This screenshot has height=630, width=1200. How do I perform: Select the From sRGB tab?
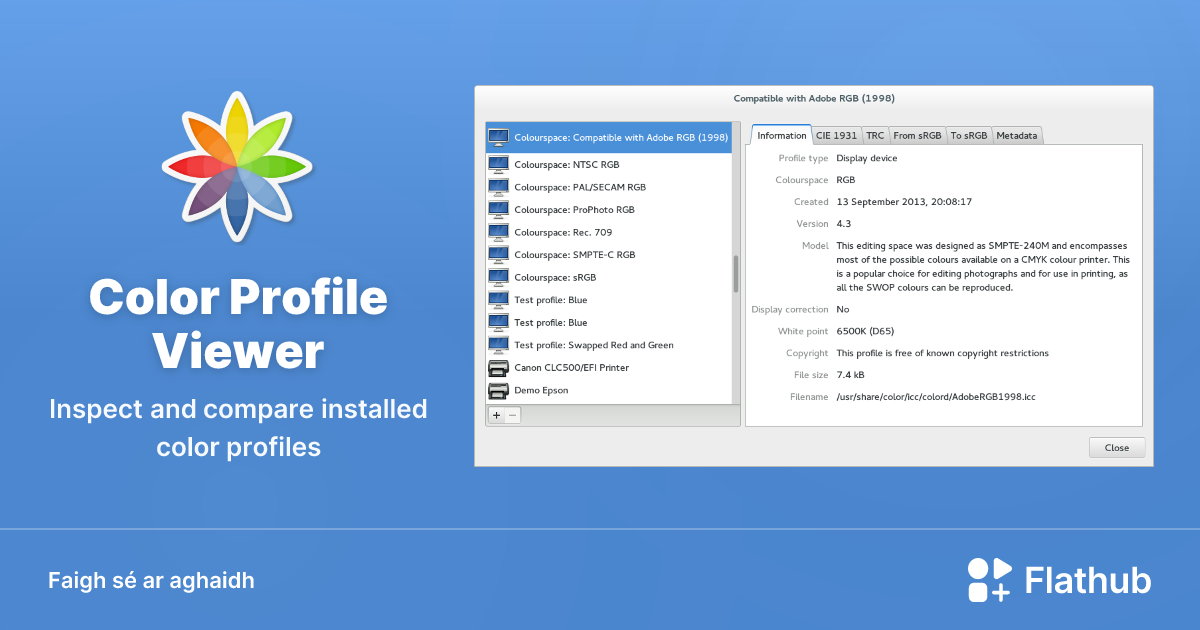[917, 135]
